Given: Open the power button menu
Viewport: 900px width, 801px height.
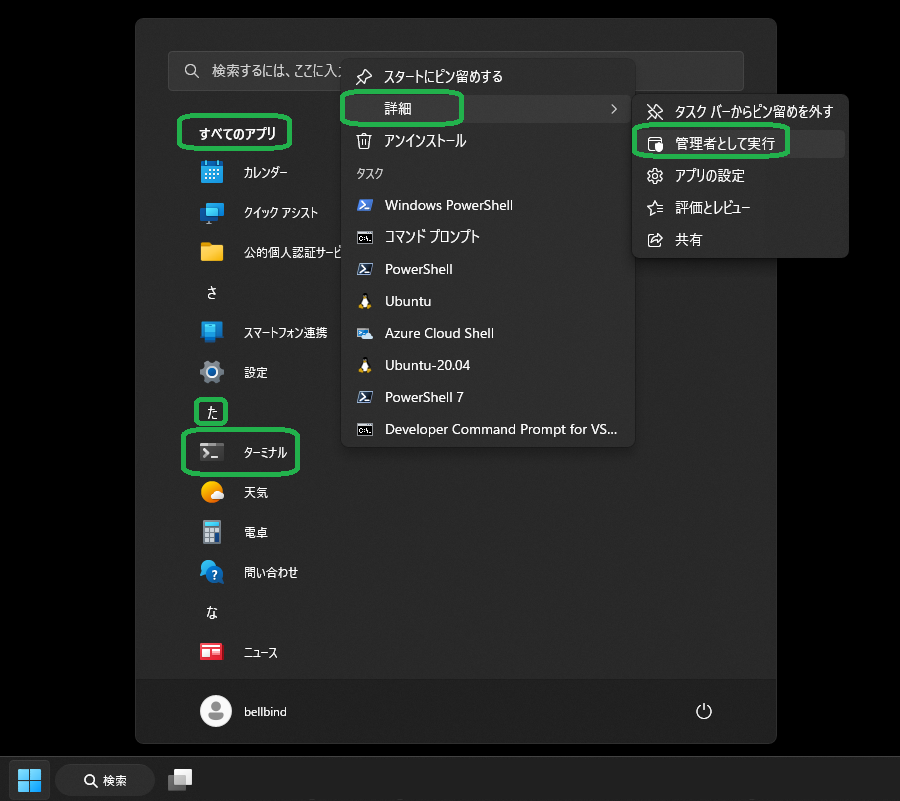Looking at the screenshot, I should [704, 711].
